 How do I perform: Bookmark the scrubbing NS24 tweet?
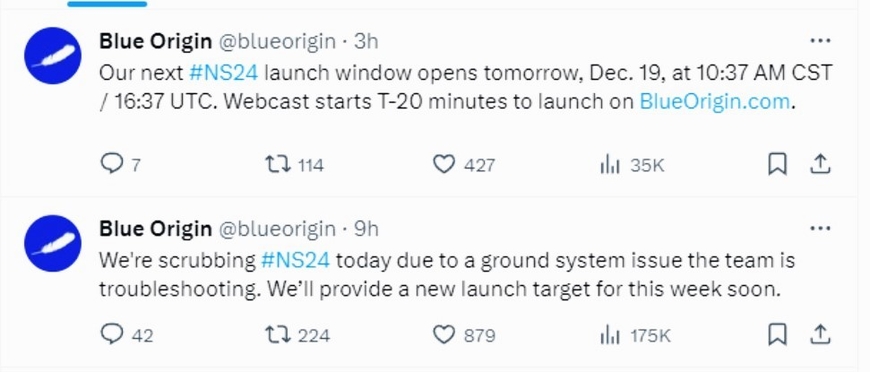pyautogui.click(x=777, y=334)
